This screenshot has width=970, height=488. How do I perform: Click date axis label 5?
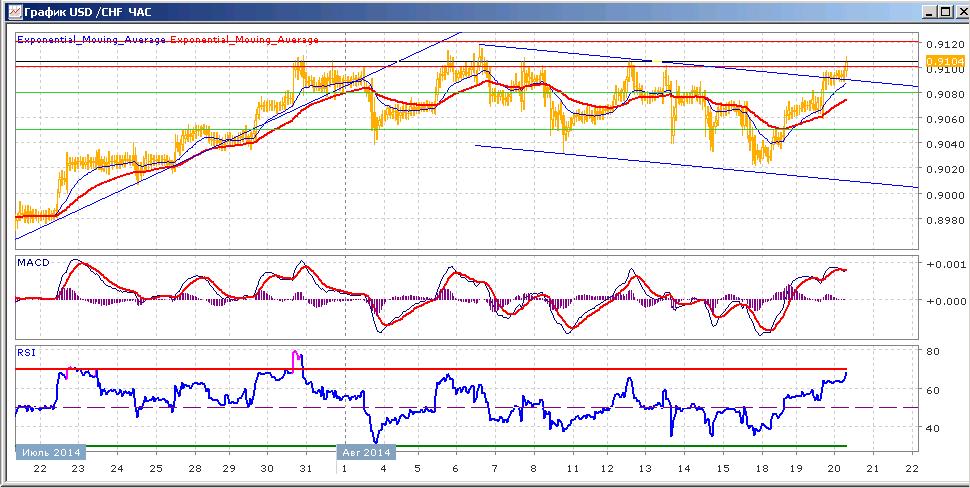[x=418, y=469]
